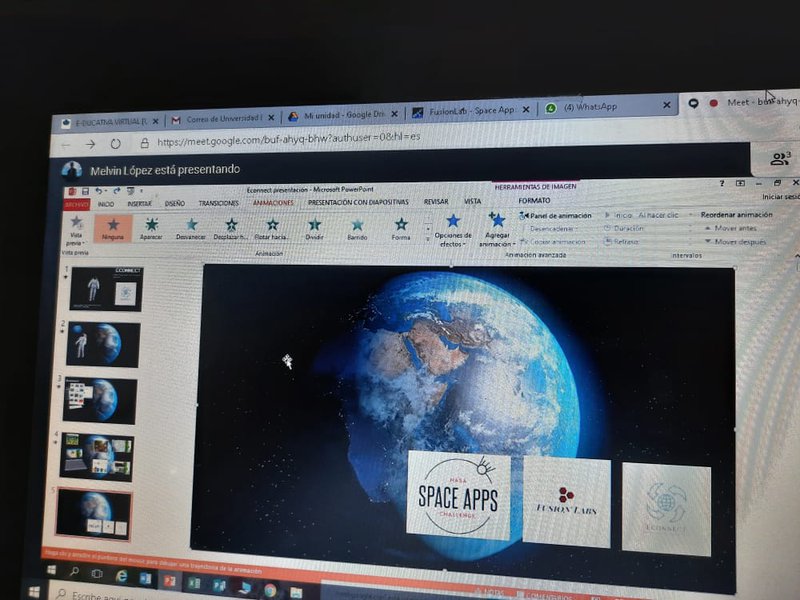The height and width of the screenshot is (600, 800).
Task: Apply the Desvanecer animation
Action: click(x=191, y=227)
